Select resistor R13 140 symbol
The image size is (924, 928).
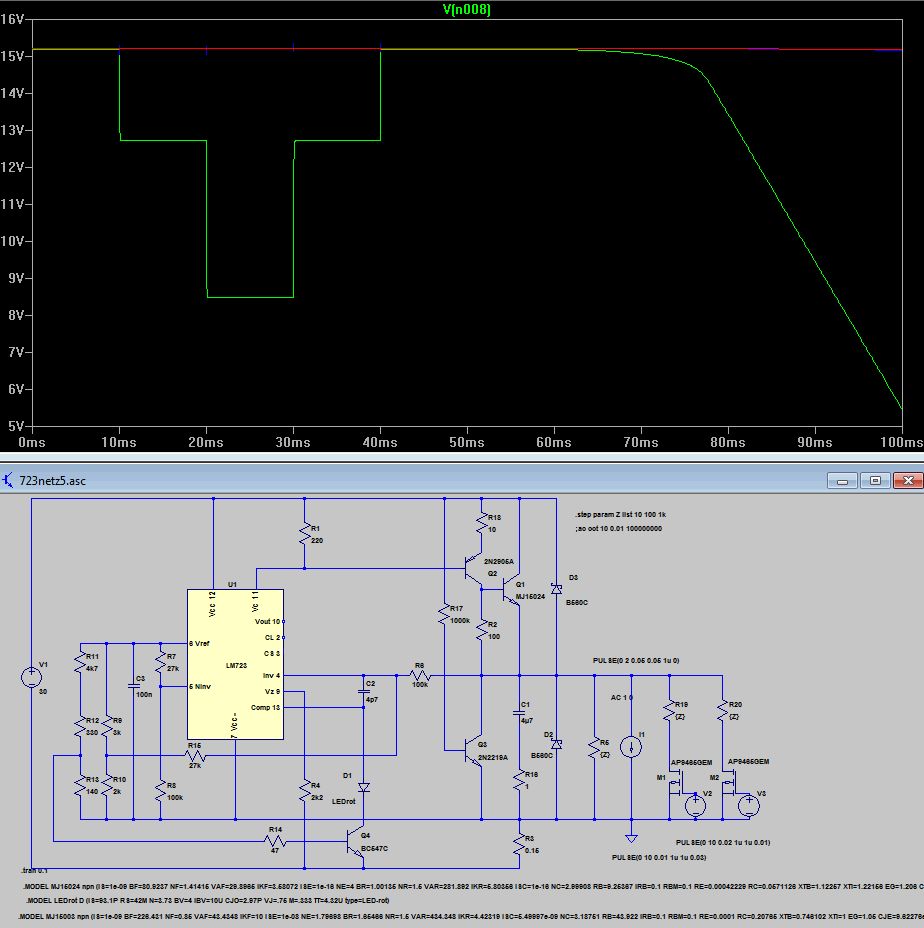point(81,785)
